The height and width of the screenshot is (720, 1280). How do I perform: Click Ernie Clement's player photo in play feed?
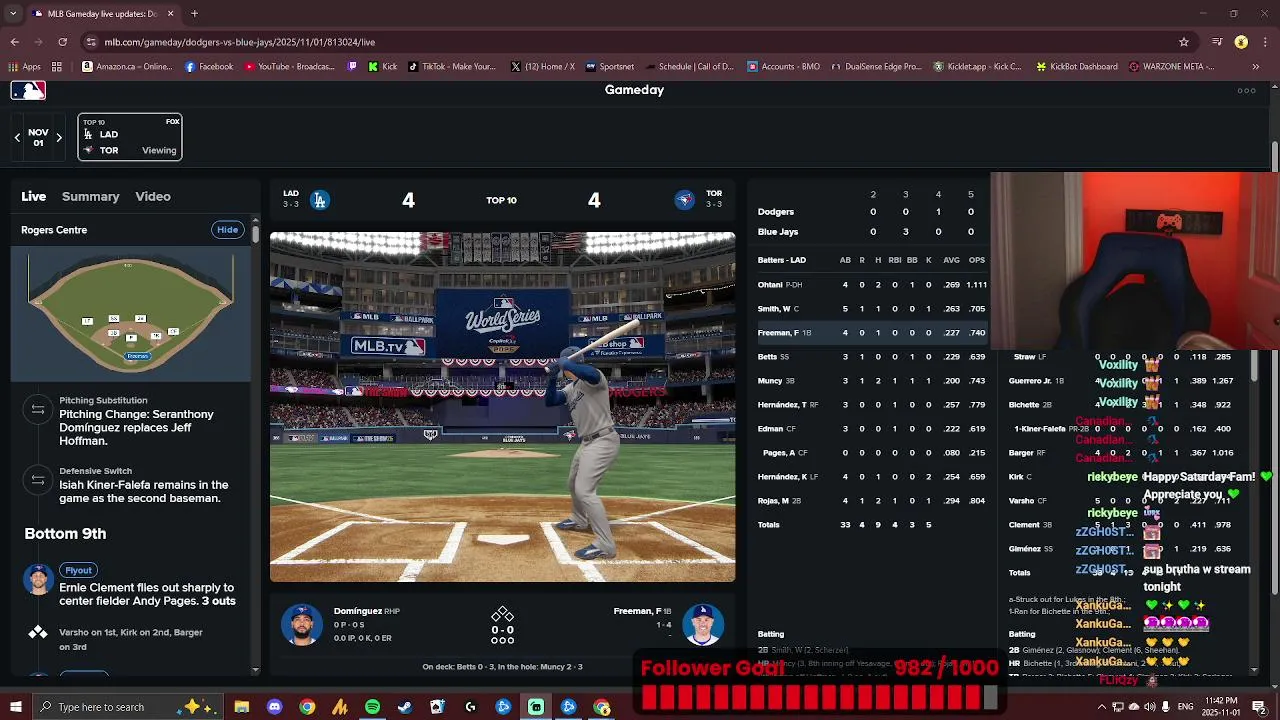tap(38, 579)
